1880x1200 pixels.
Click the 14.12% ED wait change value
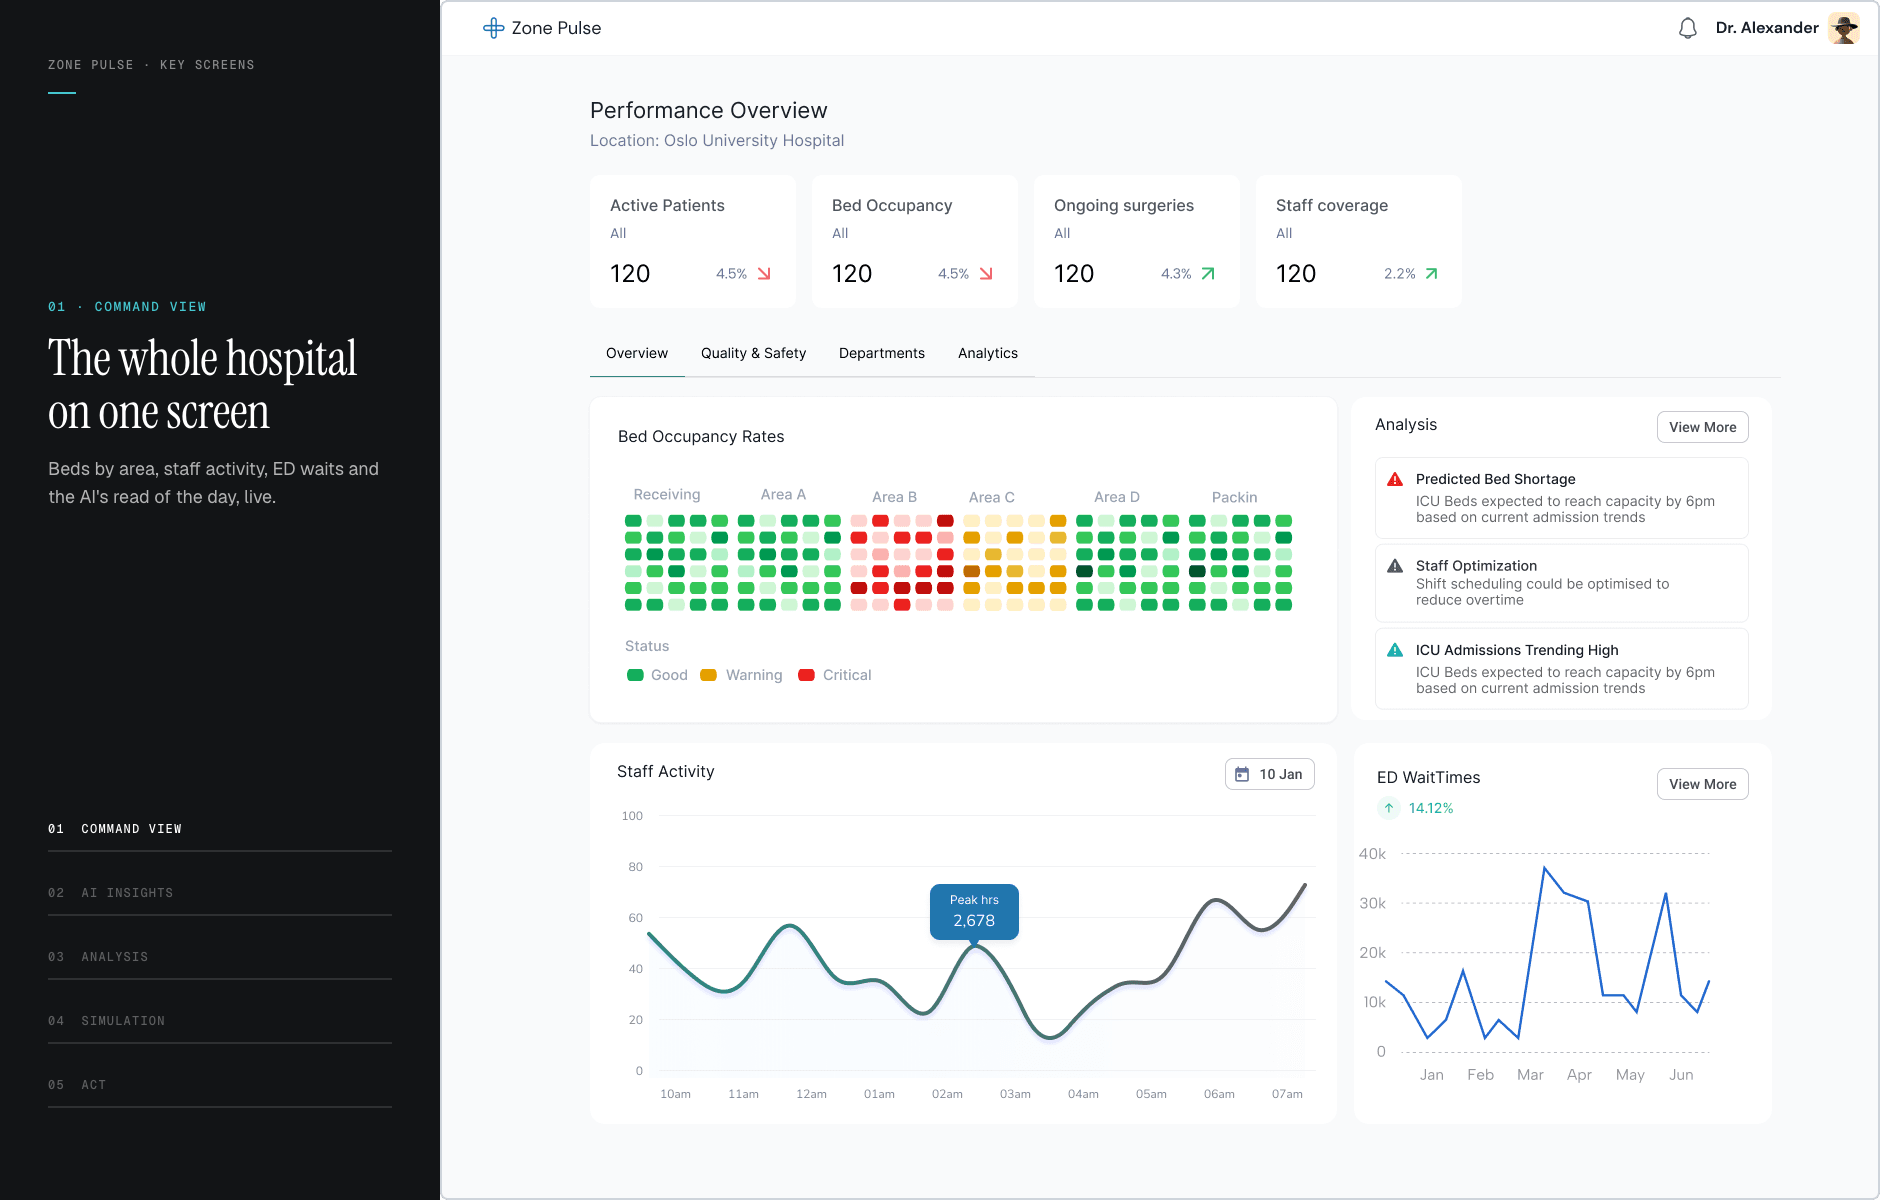point(1431,808)
